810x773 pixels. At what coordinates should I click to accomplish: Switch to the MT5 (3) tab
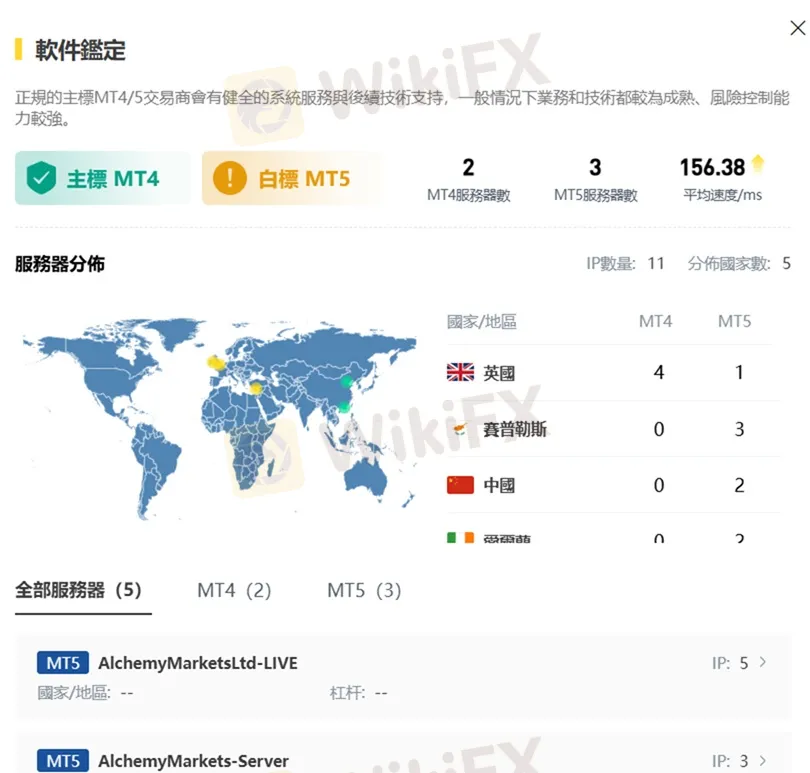point(364,590)
